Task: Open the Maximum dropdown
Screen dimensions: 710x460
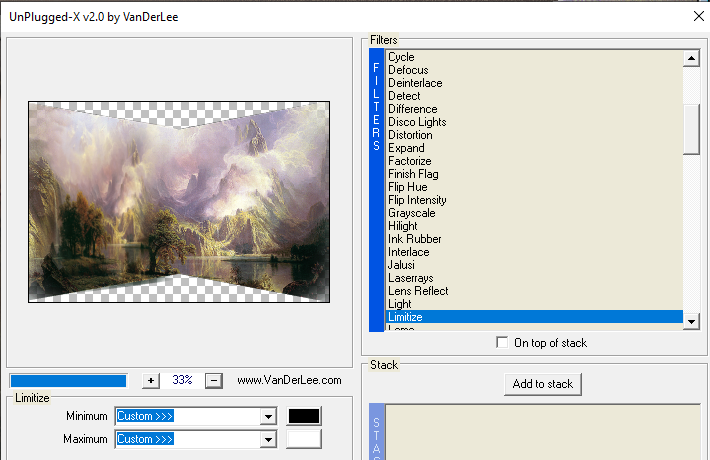Action: (268, 439)
